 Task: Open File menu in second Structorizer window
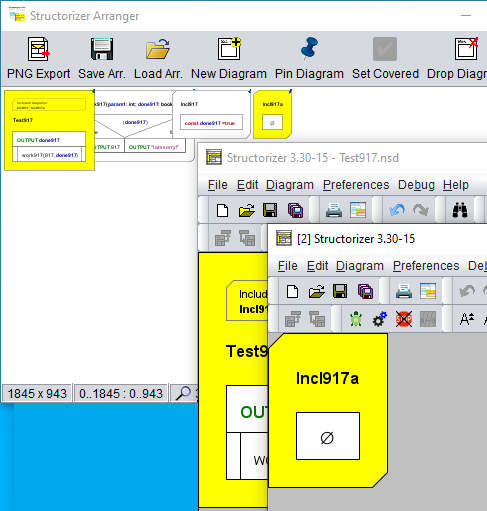tap(288, 266)
